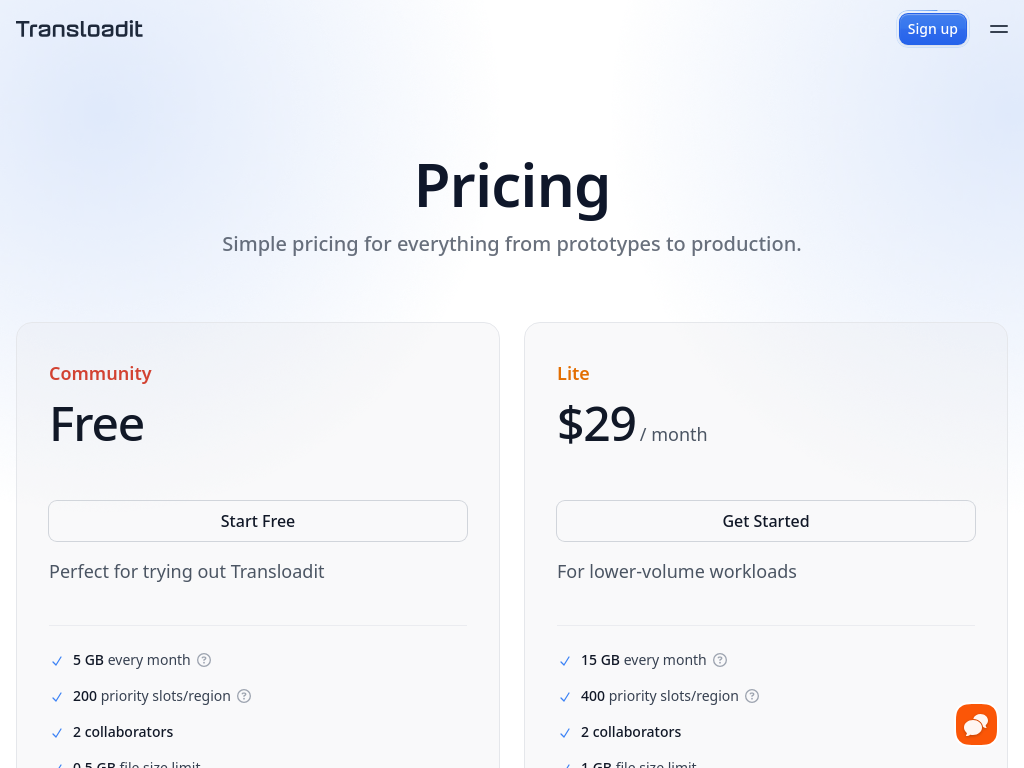1024x768 pixels.
Task: Click checkmark next to Community 2 collaborators
Action: (57, 733)
